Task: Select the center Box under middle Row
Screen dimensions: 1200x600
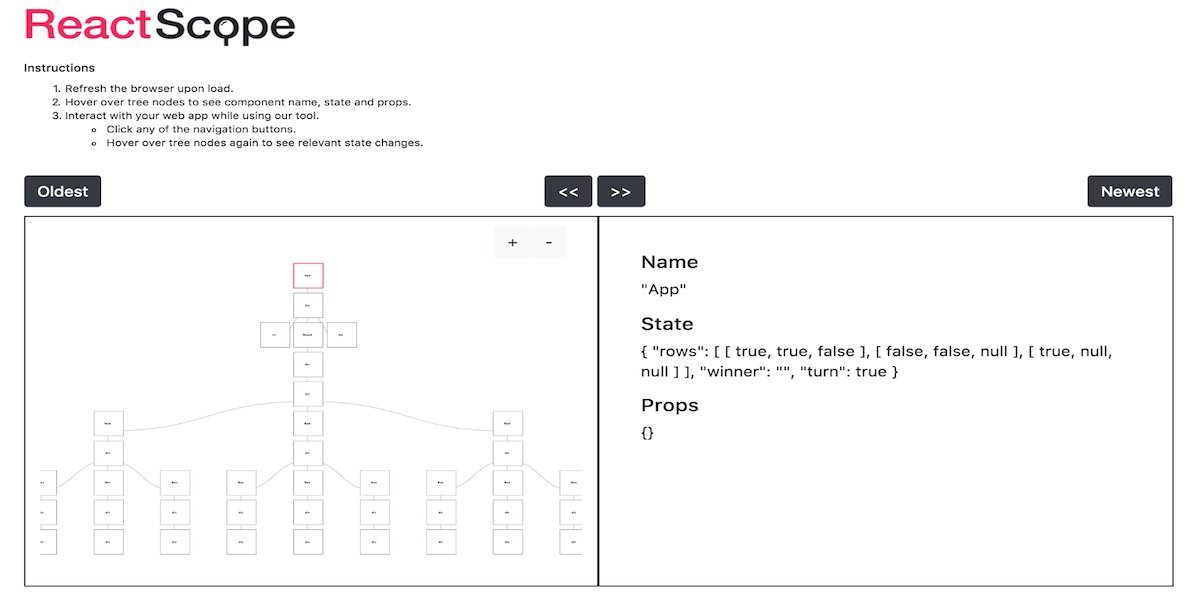Action: (308, 483)
